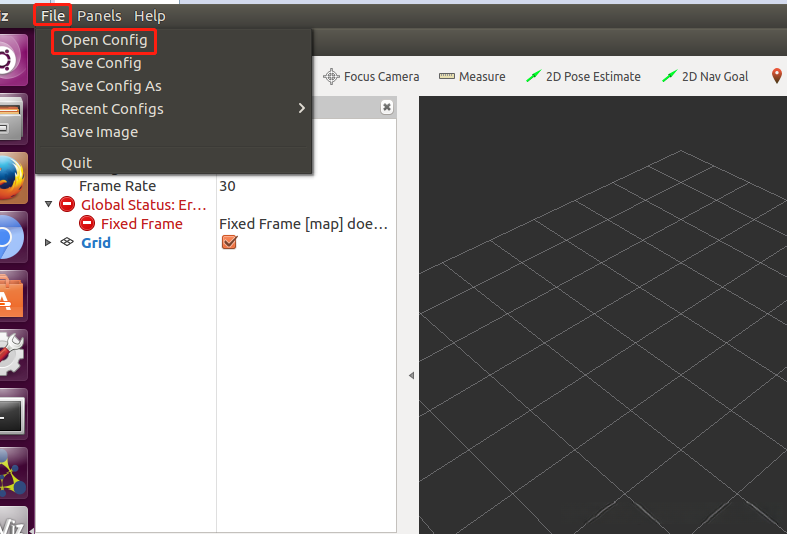This screenshot has width=787, height=534.
Task: Select Quit from the File menu
Action: pyautogui.click(x=76, y=163)
